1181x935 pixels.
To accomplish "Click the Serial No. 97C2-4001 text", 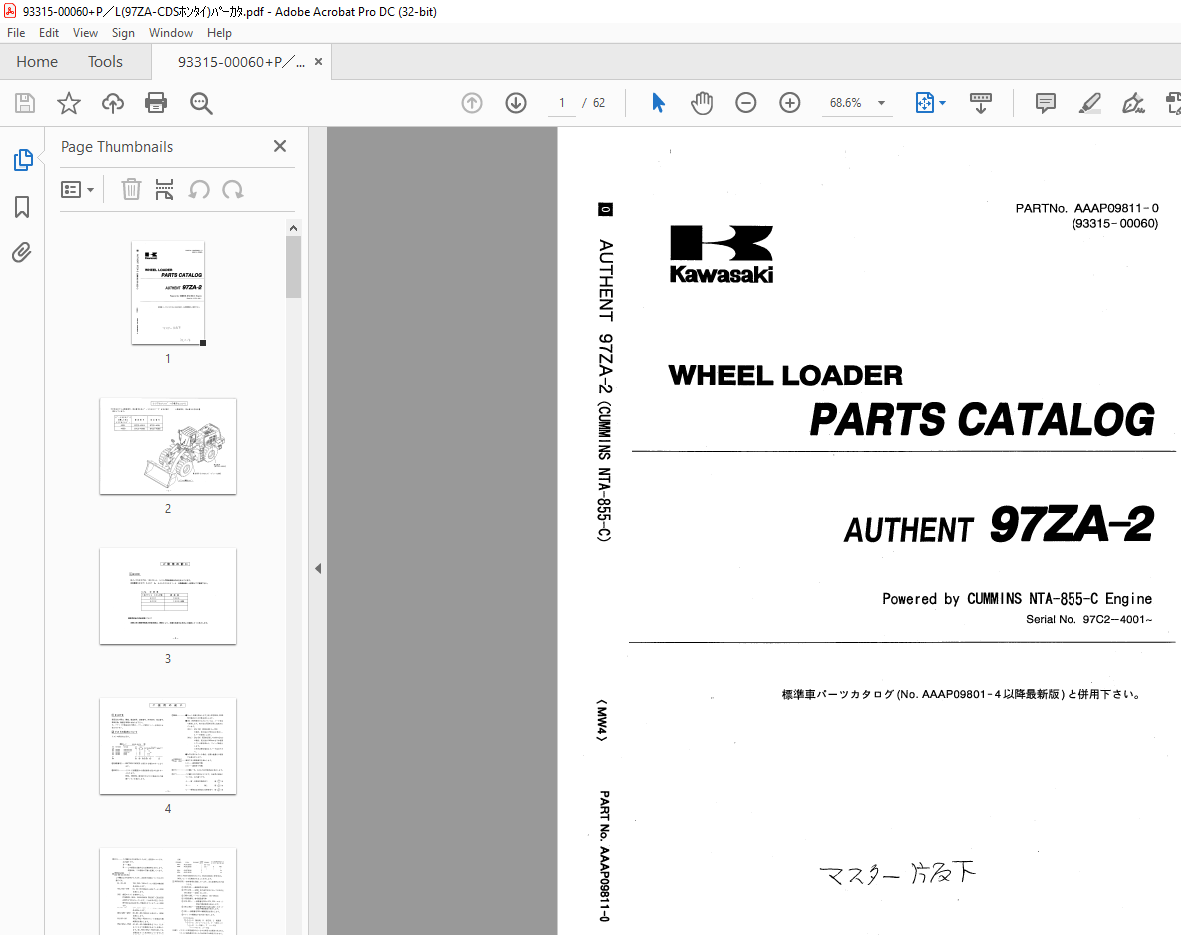I will pyautogui.click(x=1089, y=619).
